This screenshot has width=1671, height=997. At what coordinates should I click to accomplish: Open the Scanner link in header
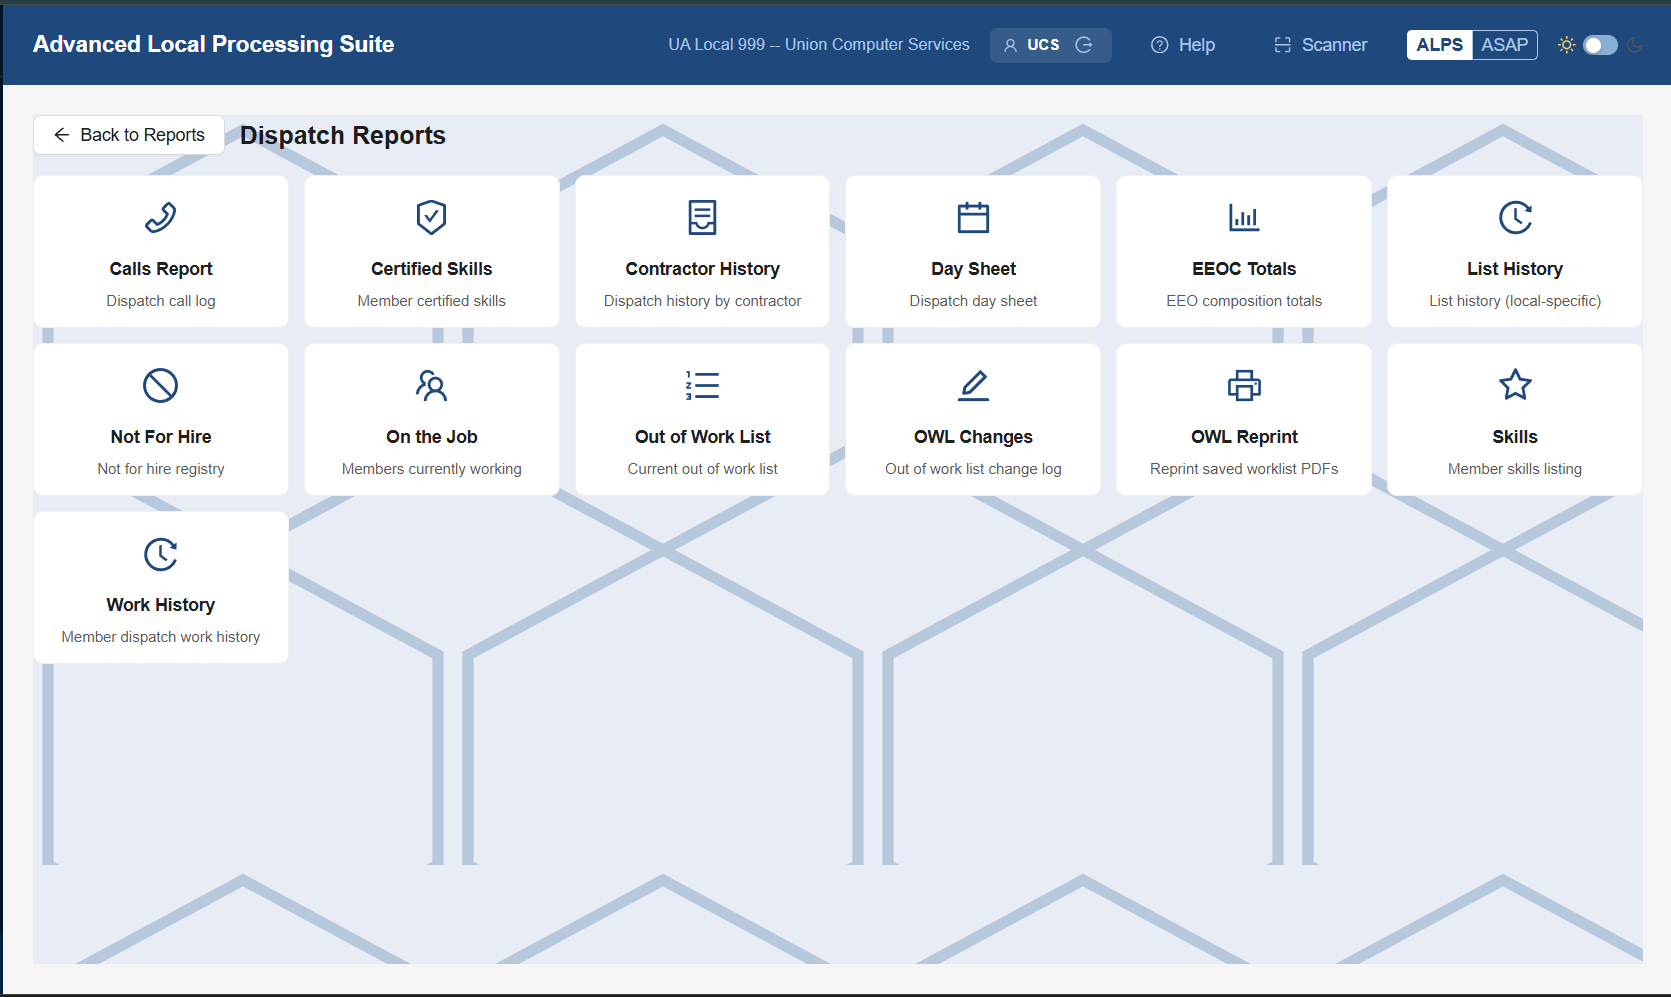click(1320, 45)
